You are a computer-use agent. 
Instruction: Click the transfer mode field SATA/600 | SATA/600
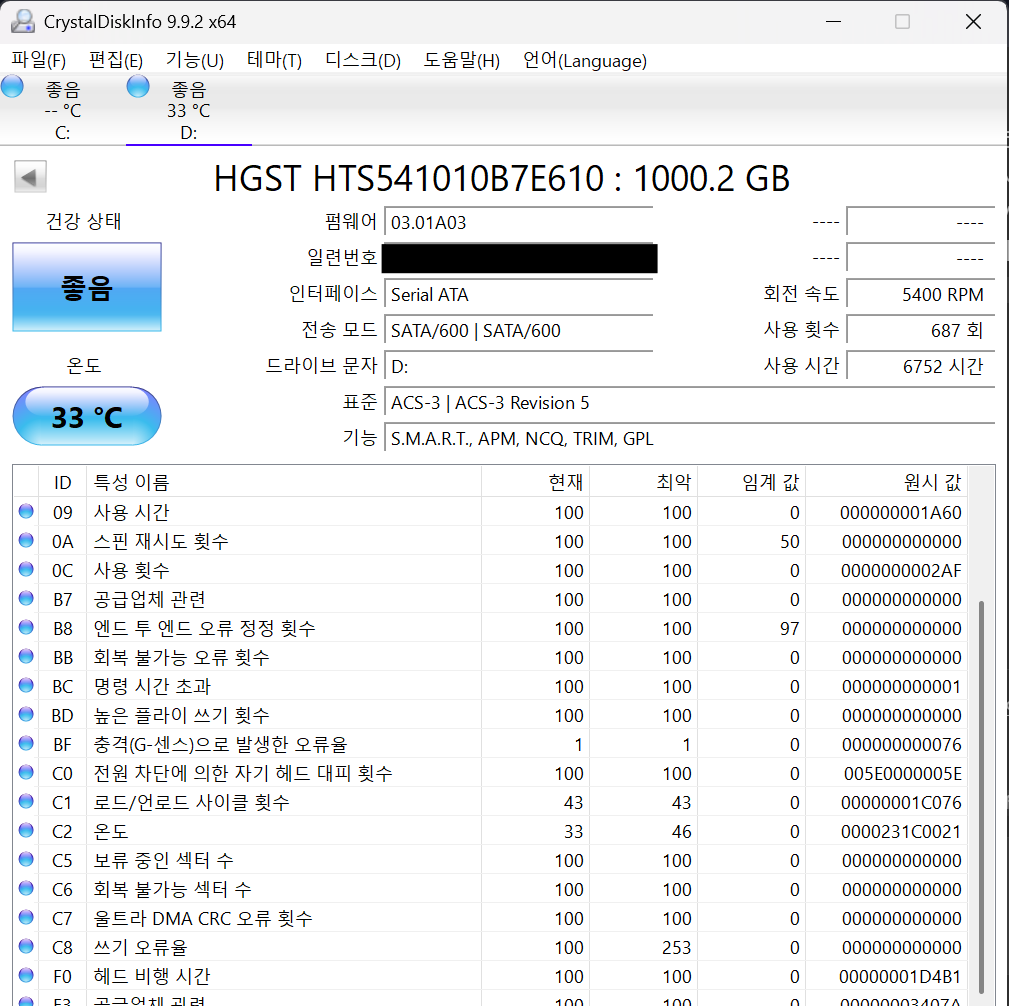519,331
